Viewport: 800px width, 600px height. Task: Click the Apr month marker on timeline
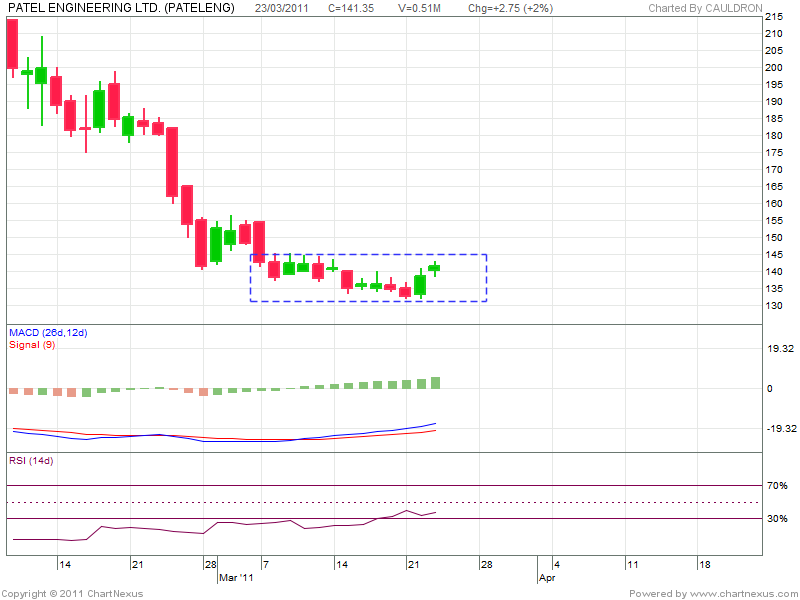pyautogui.click(x=546, y=578)
